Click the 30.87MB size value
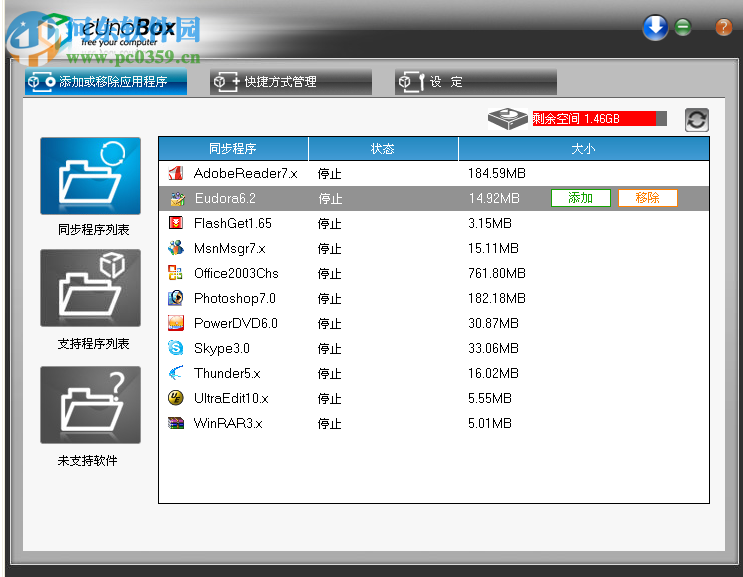743x577 pixels. 493,324
